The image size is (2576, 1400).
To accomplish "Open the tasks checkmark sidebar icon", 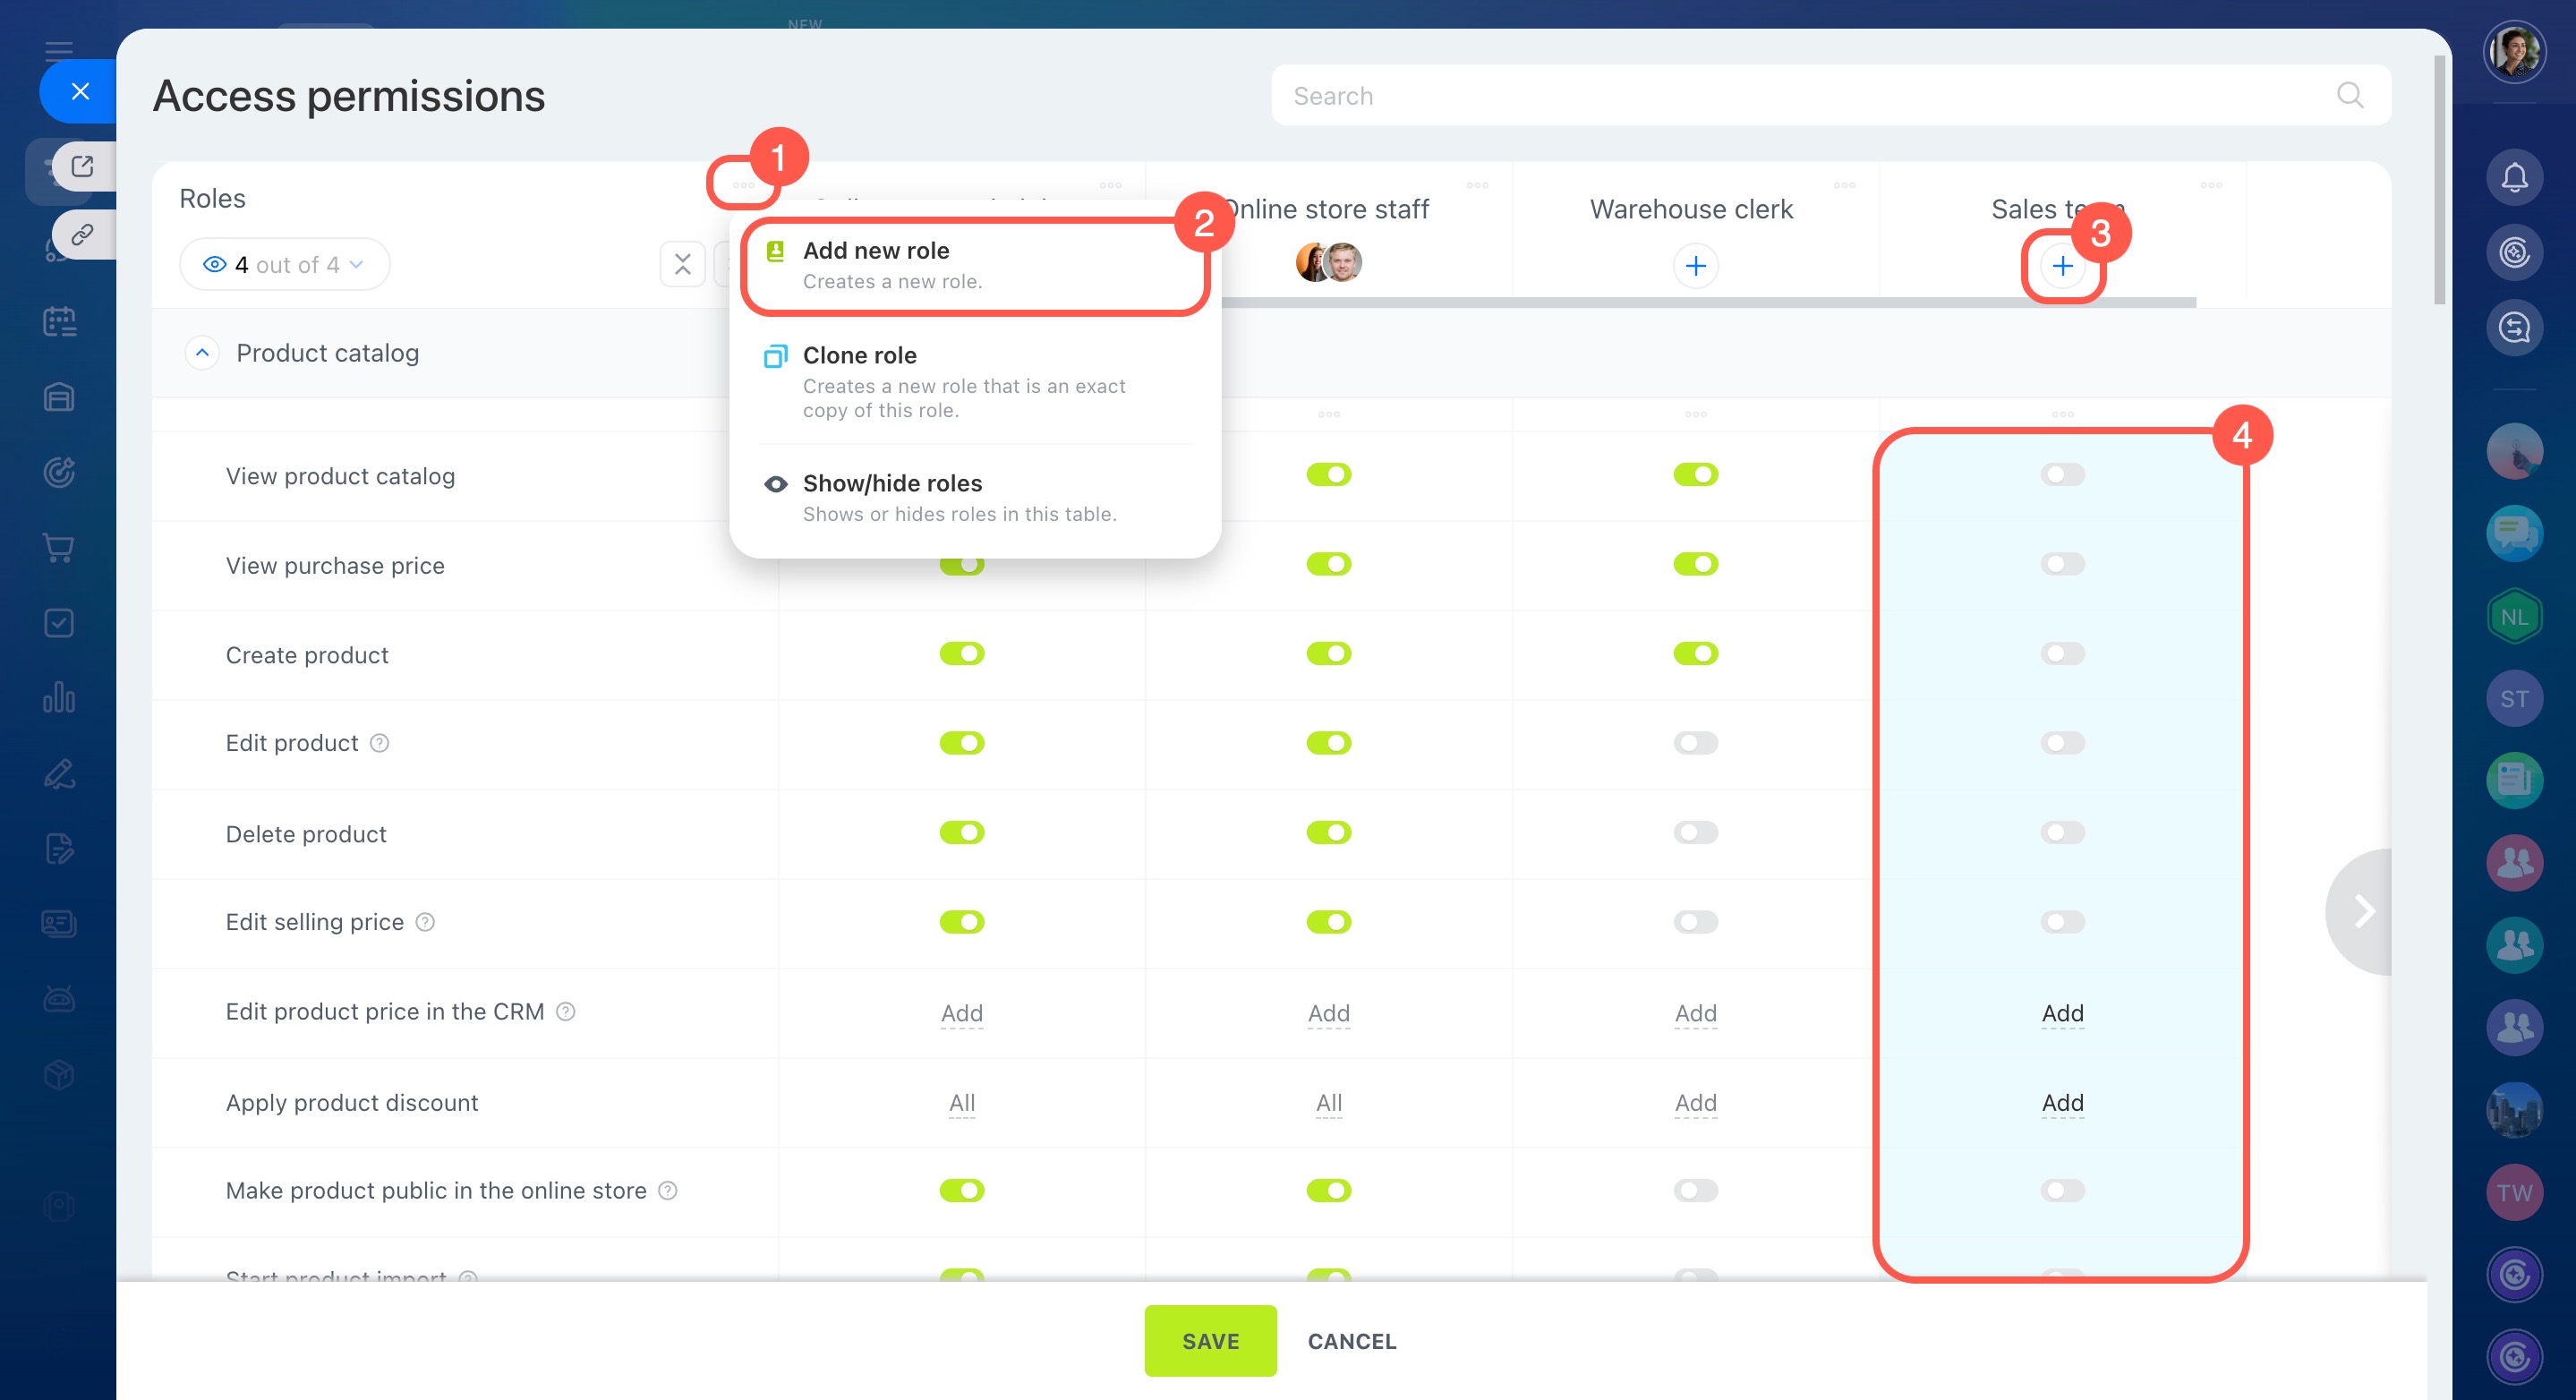I will coord(59,623).
